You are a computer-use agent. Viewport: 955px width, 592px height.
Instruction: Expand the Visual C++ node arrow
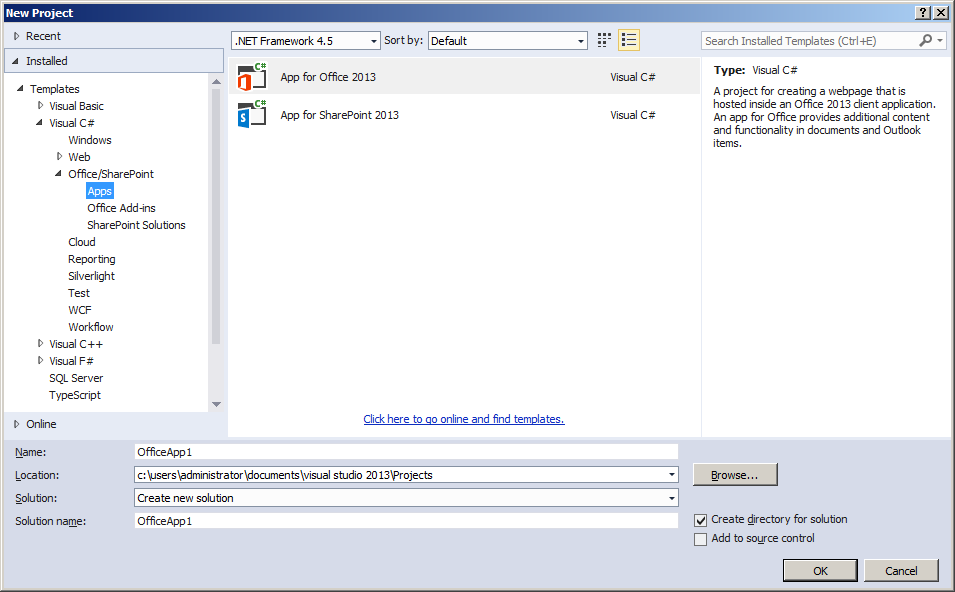coord(40,344)
